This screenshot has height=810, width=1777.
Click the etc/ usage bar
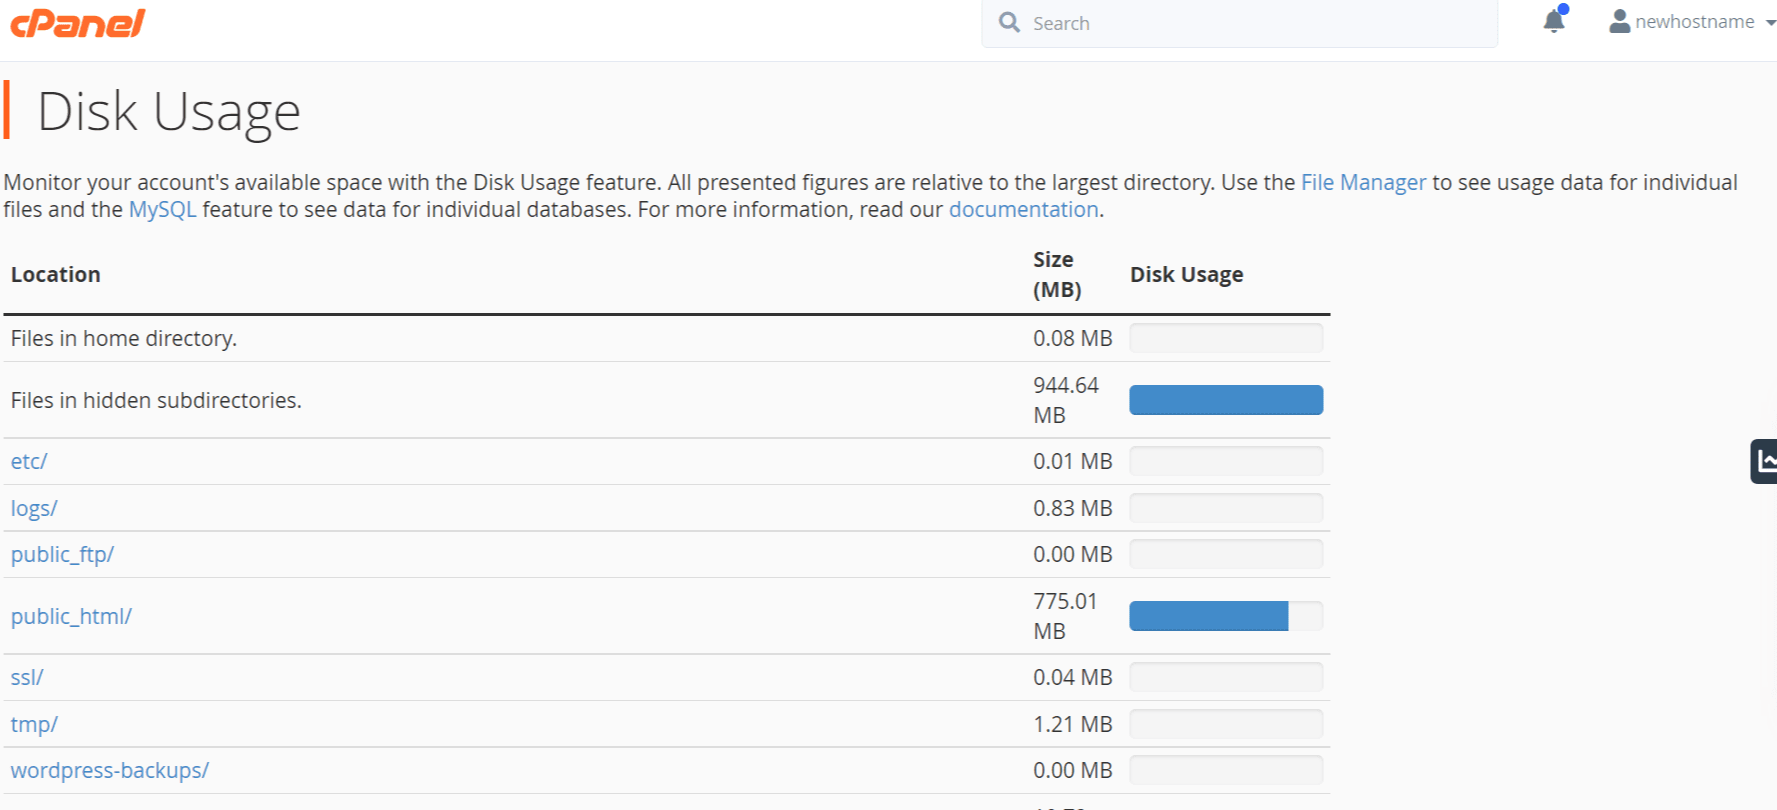[x=1226, y=461]
